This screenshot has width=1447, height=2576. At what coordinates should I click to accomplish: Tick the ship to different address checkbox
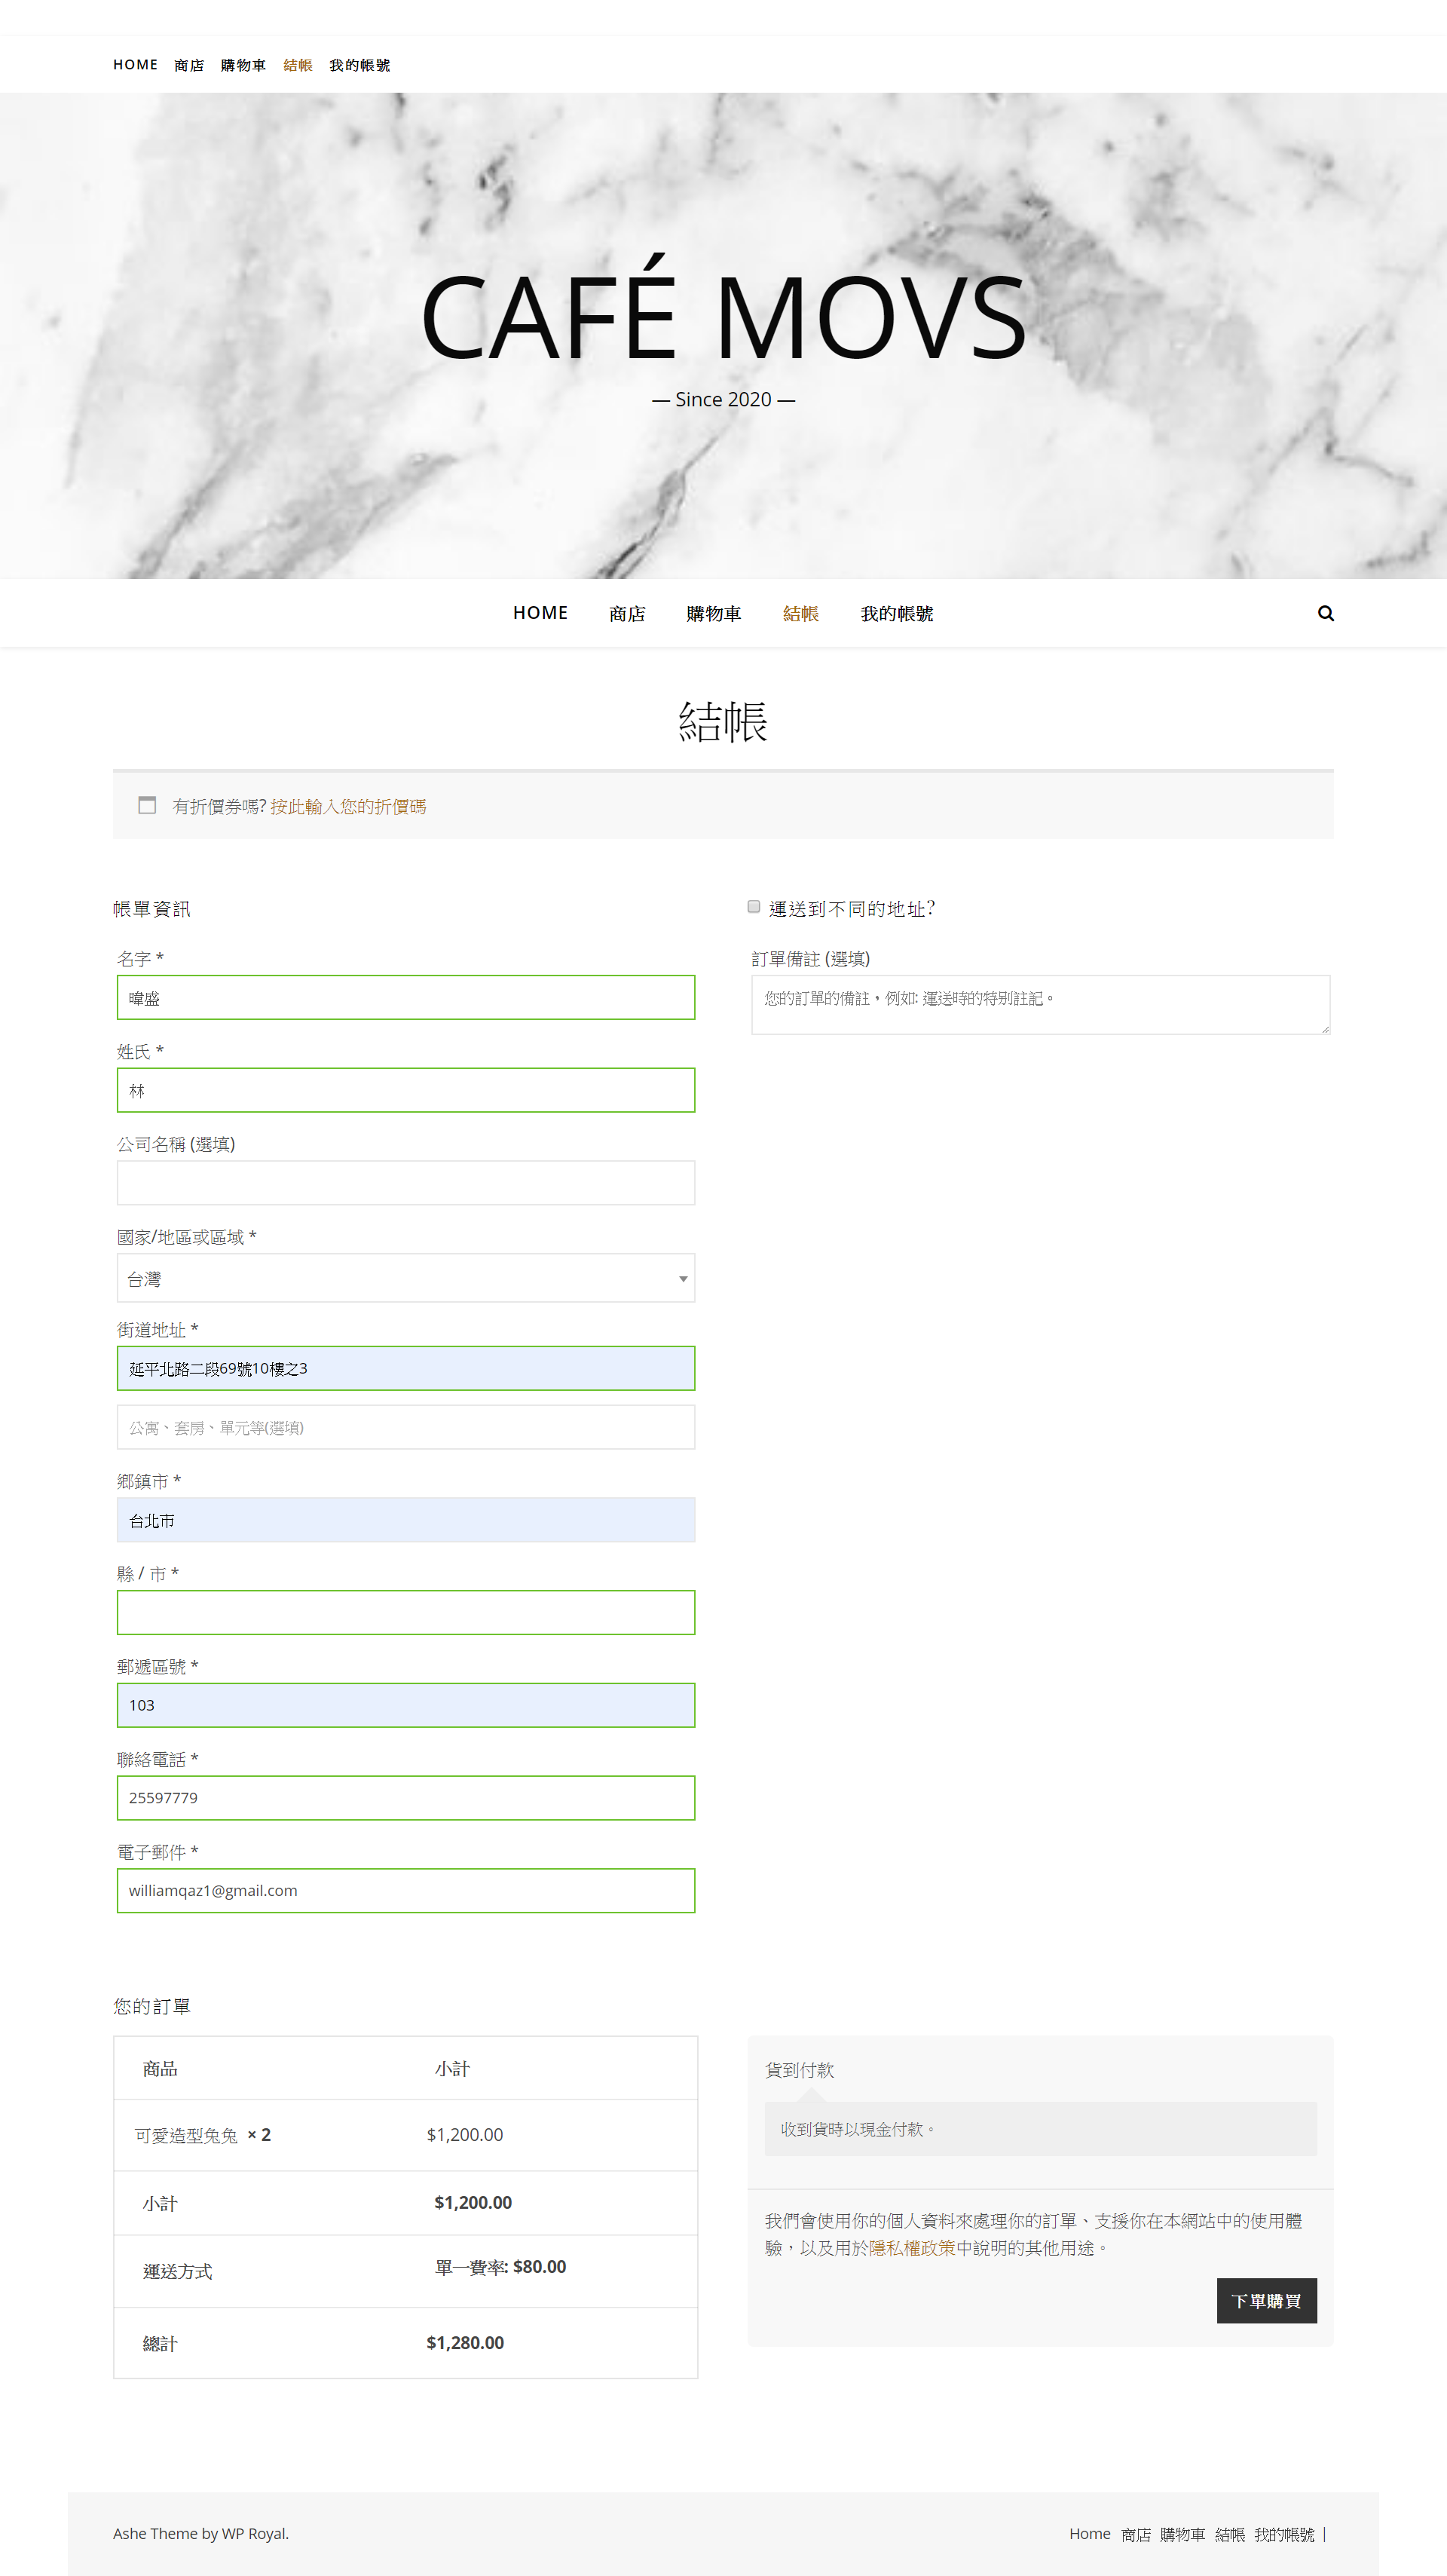pyautogui.click(x=754, y=907)
